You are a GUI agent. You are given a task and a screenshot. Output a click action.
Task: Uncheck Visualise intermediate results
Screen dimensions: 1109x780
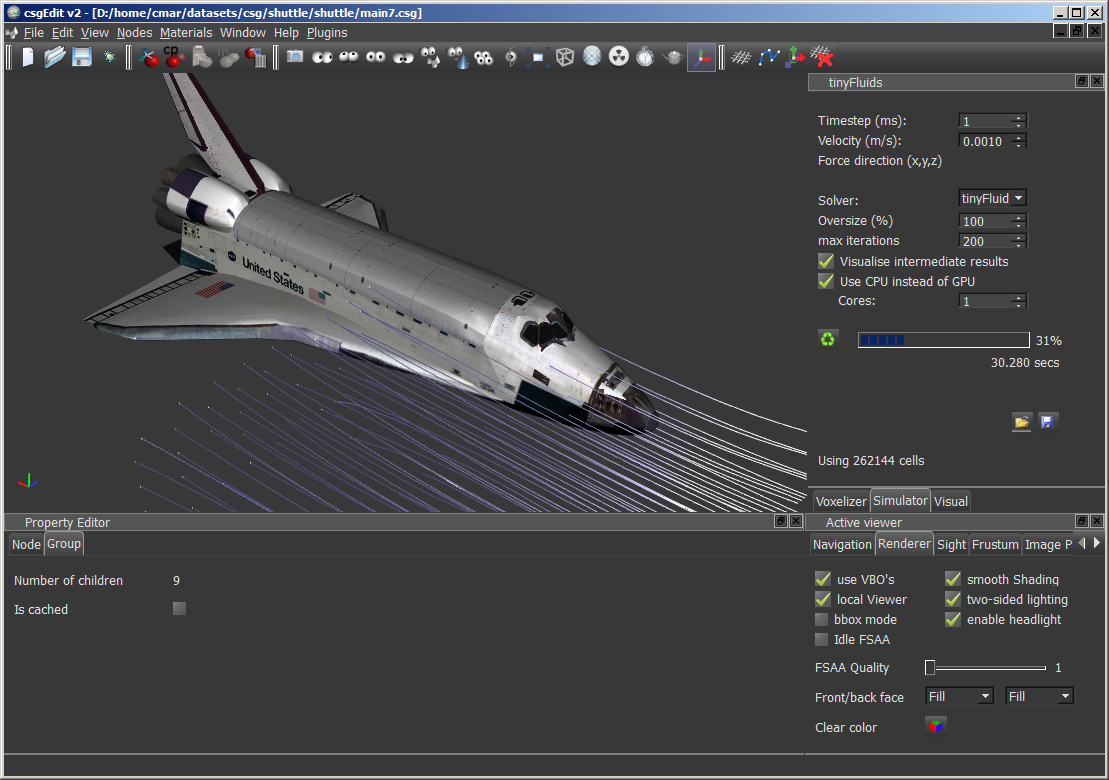pyautogui.click(x=826, y=261)
